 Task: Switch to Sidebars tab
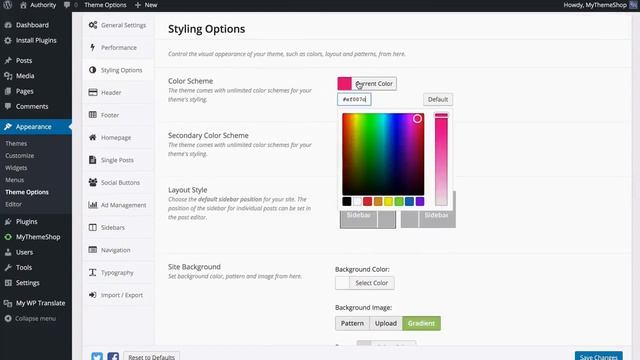tap(118, 227)
